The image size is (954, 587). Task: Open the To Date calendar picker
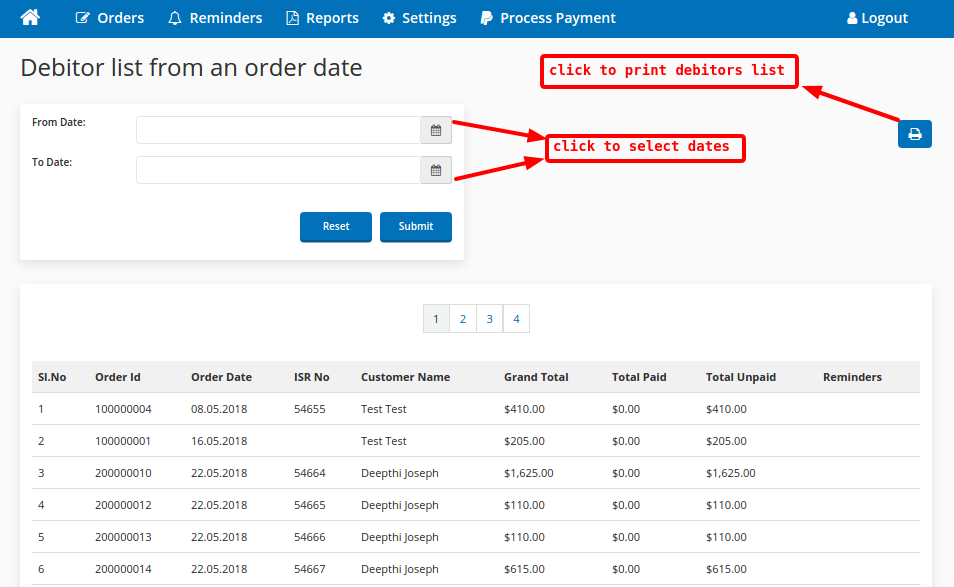point(436,171)
